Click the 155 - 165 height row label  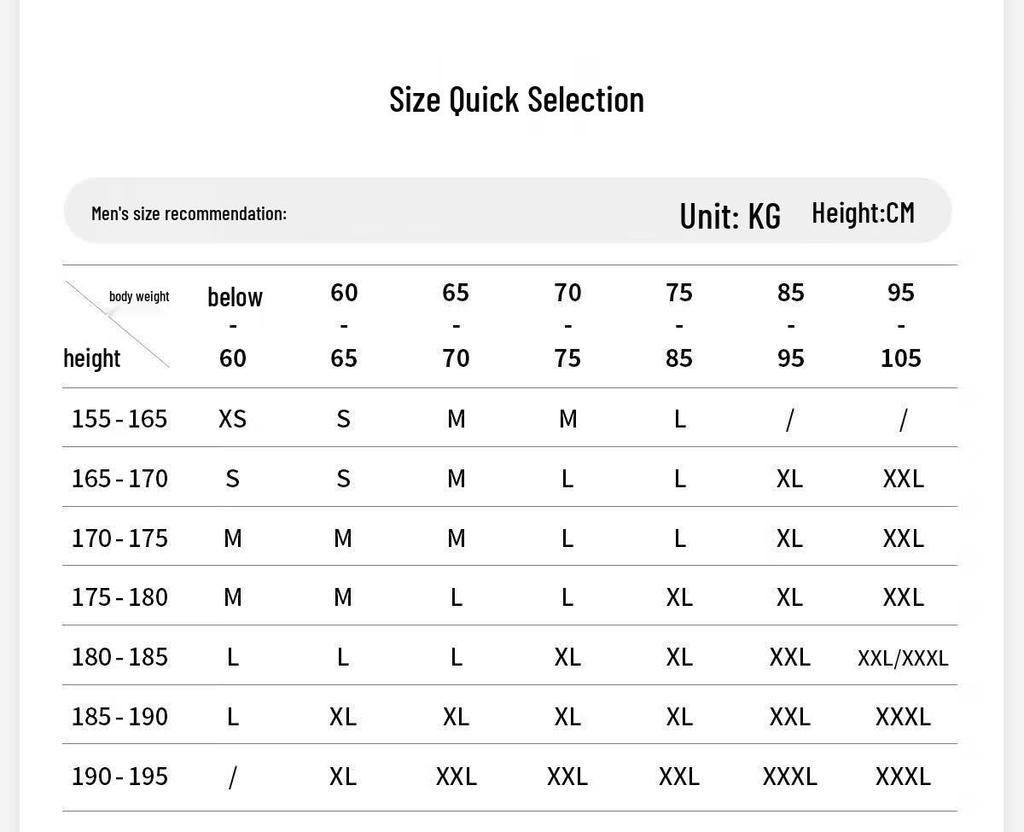click(x=120, y=419)
